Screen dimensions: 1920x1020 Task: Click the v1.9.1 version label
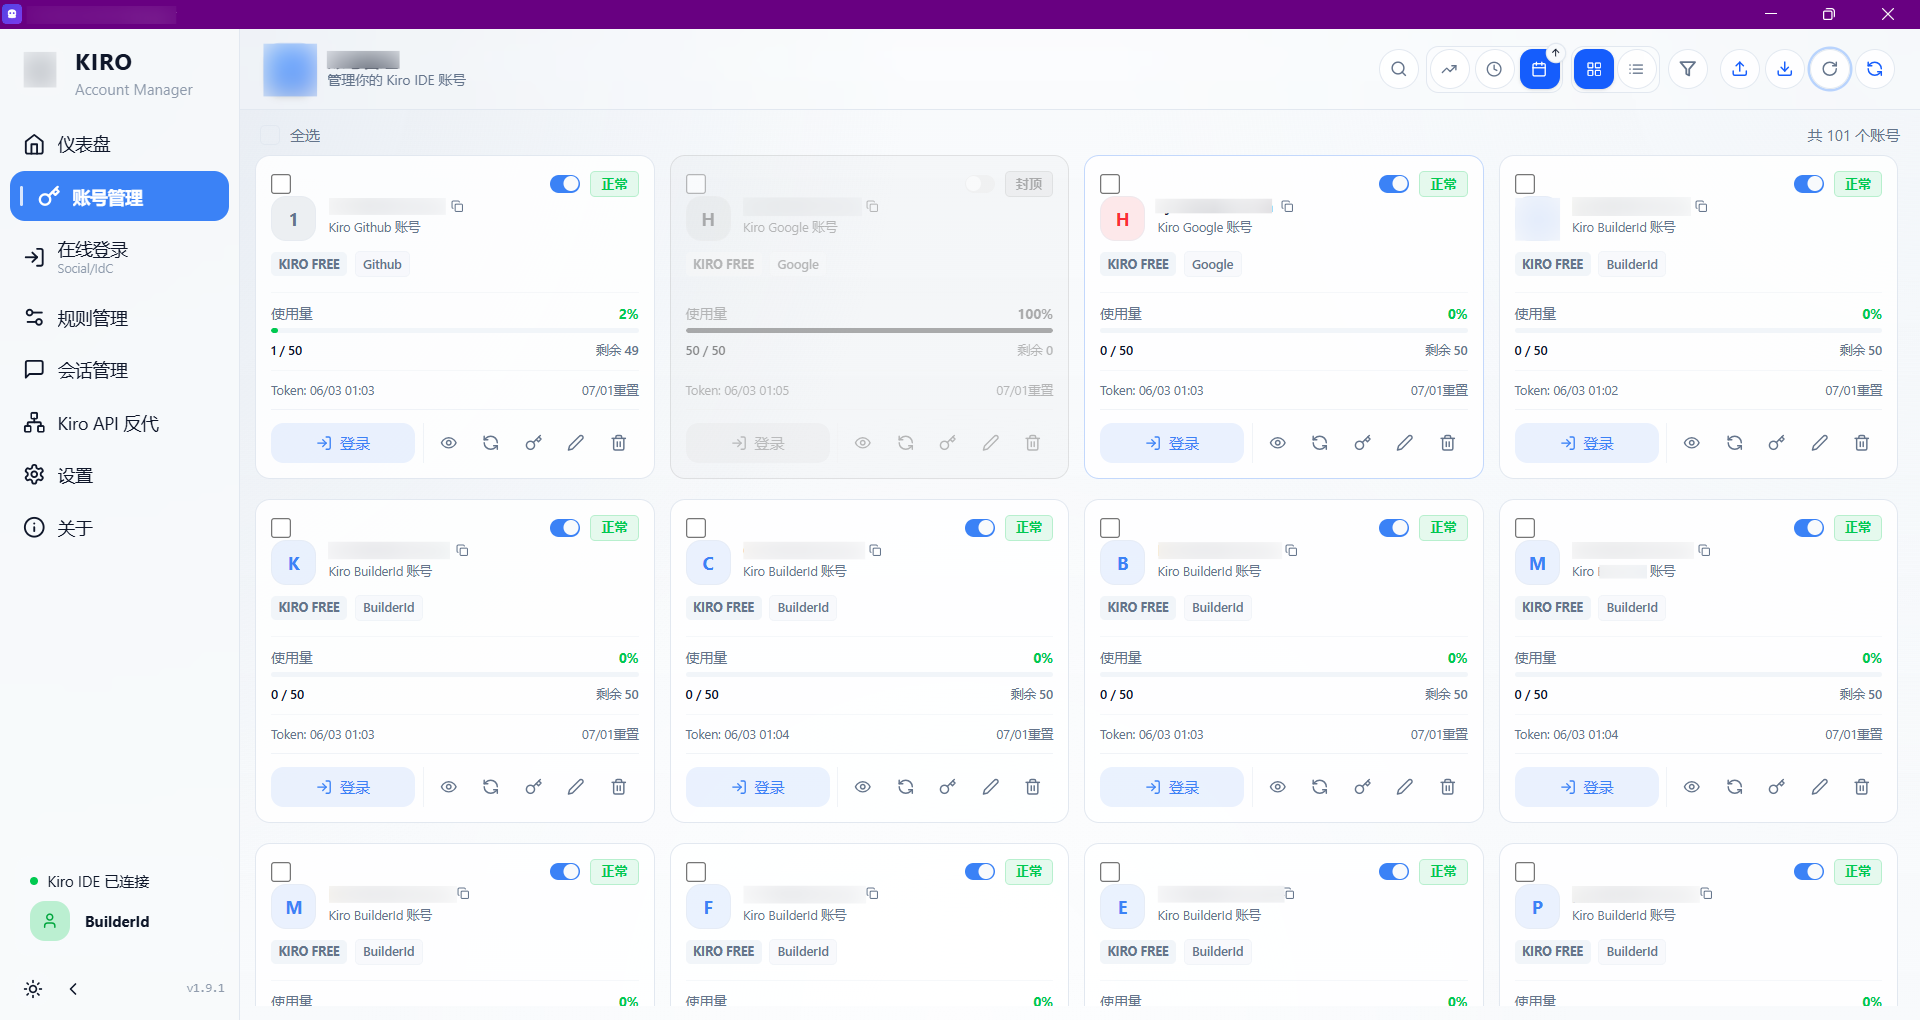205,988
